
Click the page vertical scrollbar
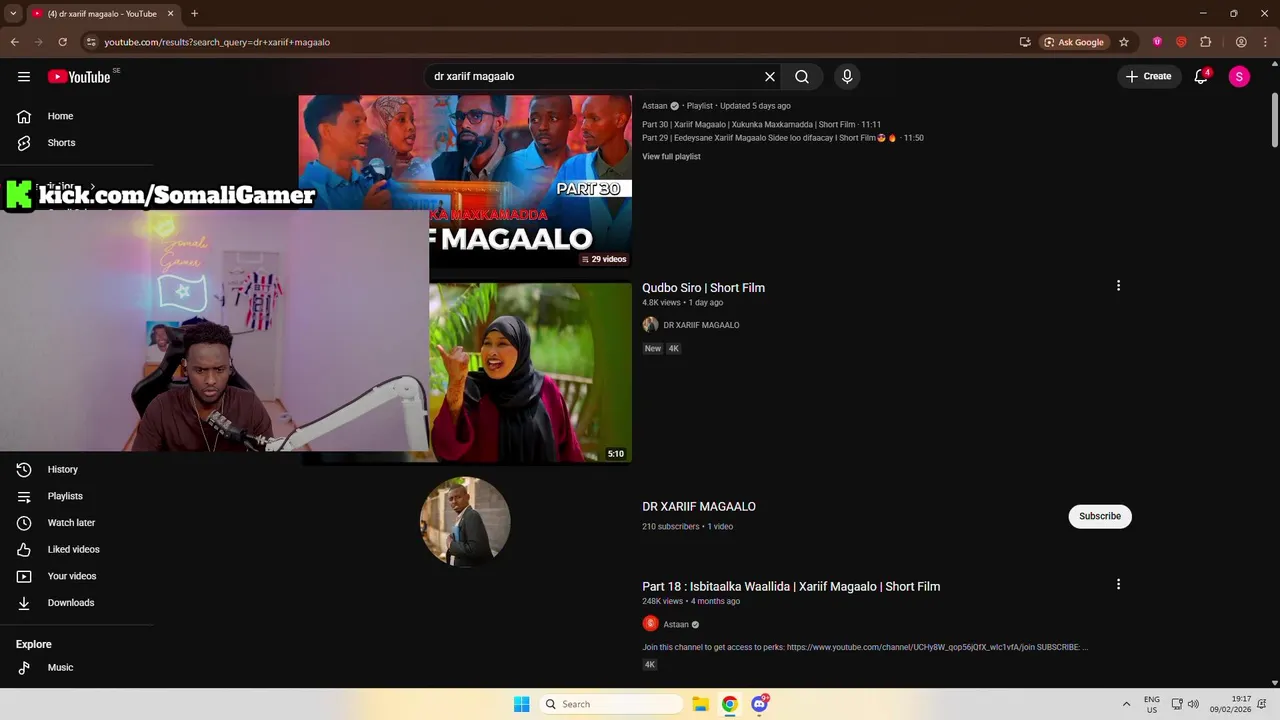coord(1275,120)
